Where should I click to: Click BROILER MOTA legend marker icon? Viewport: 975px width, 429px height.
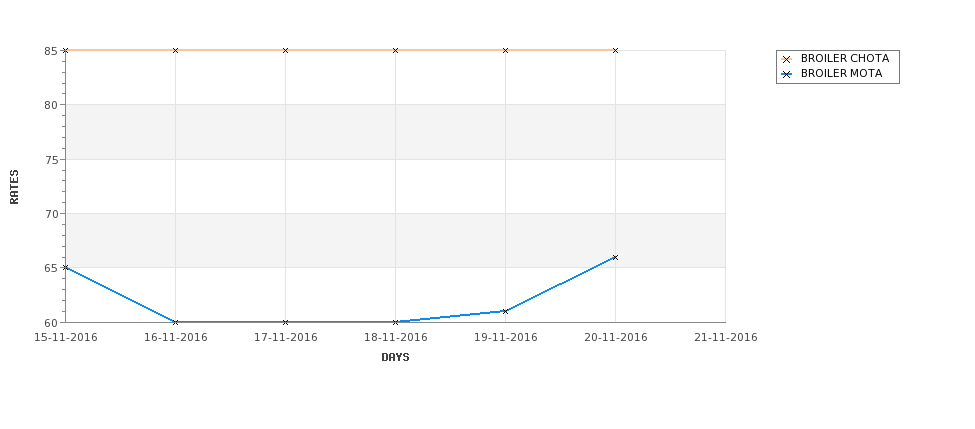pos(786,74)
